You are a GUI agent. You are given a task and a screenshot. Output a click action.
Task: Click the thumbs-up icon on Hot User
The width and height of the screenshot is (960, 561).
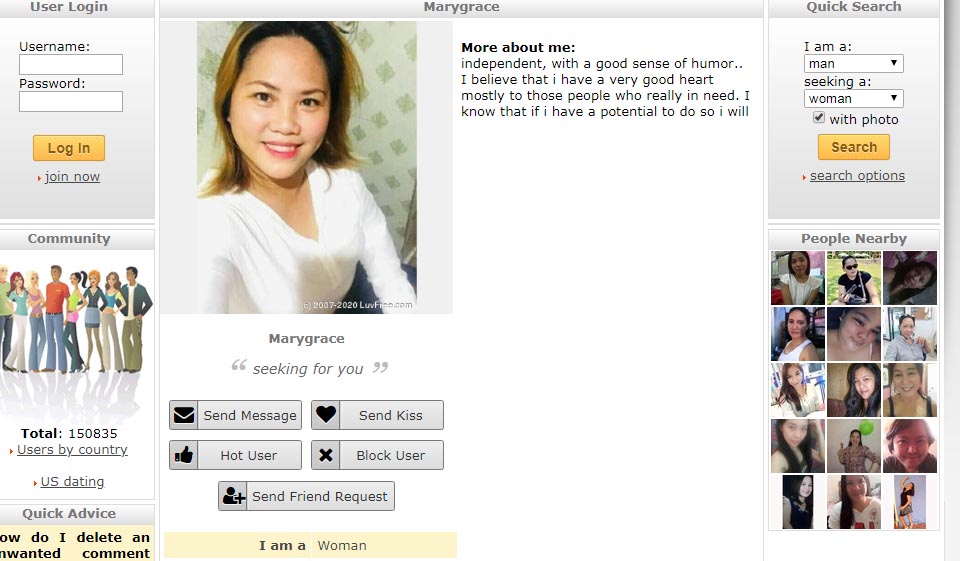click(184, 455)
